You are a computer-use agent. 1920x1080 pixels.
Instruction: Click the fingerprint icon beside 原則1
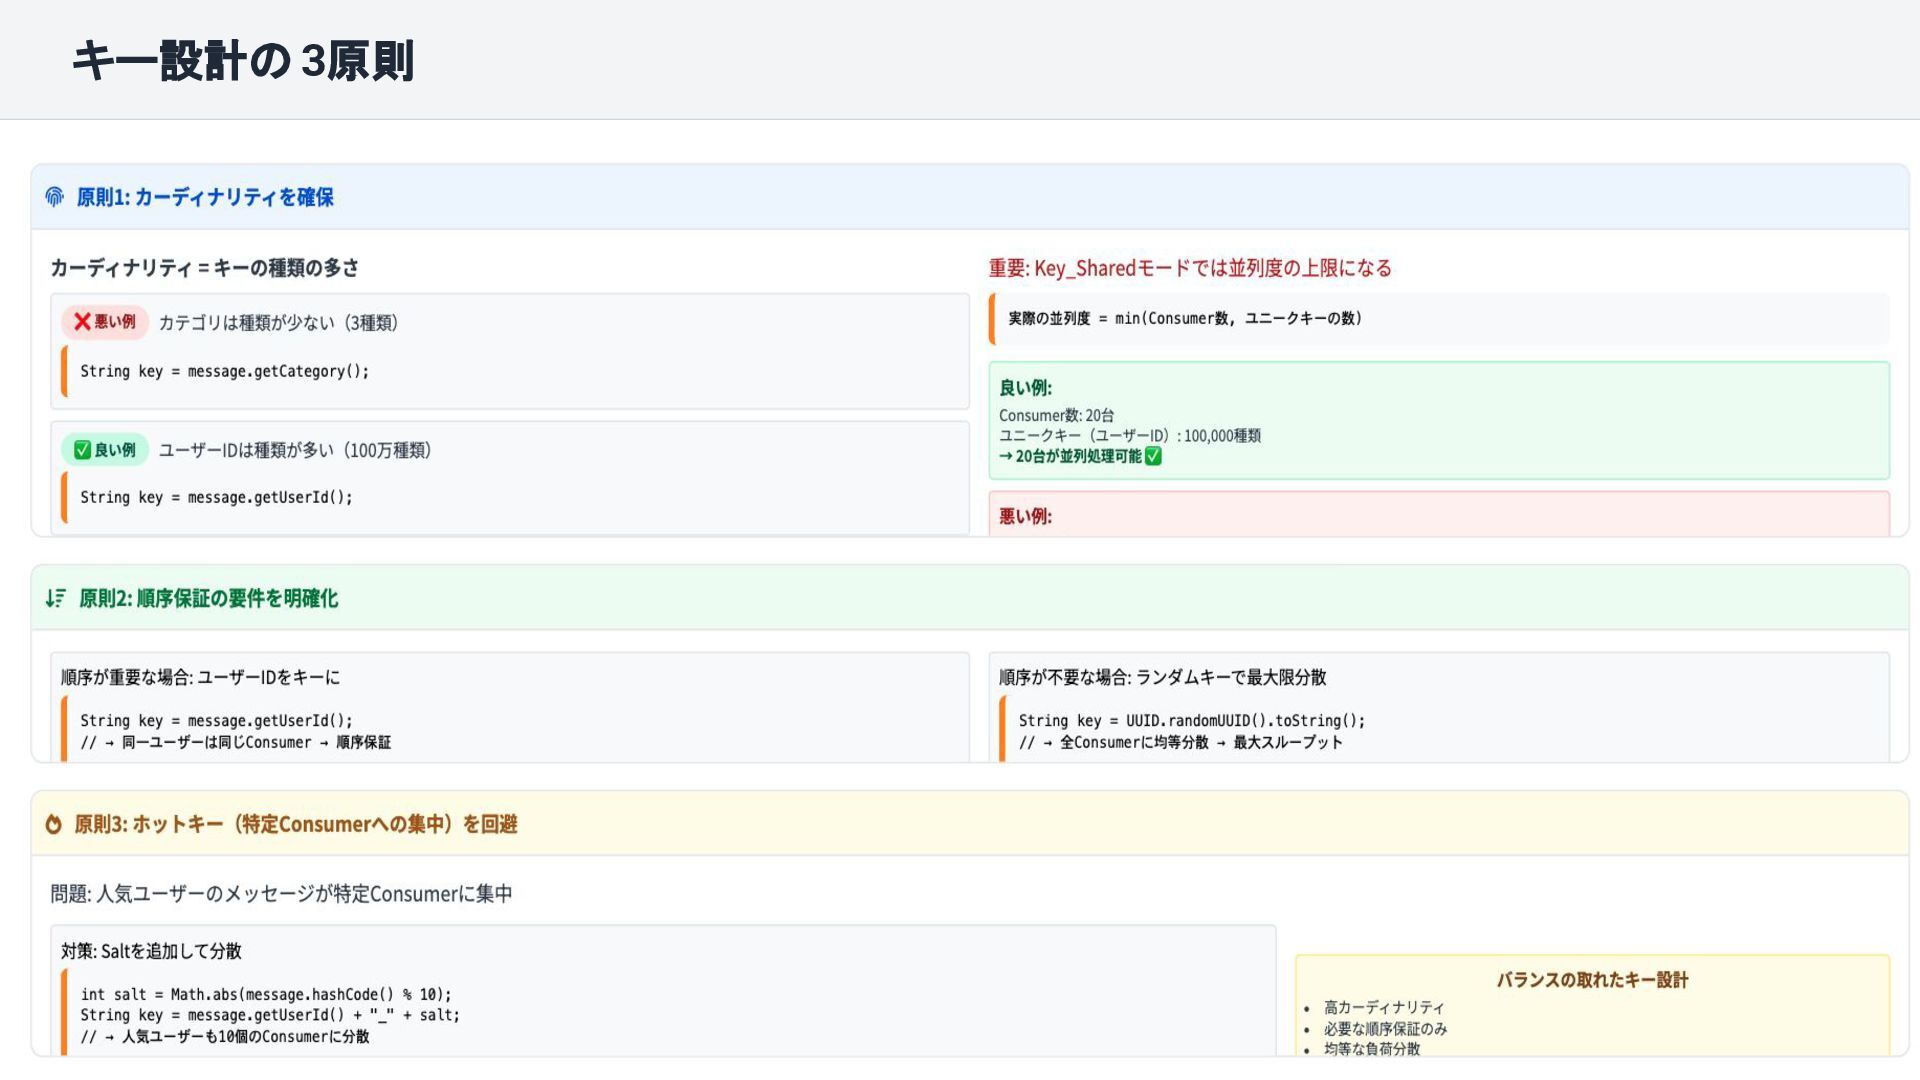(x=55, y=197)
